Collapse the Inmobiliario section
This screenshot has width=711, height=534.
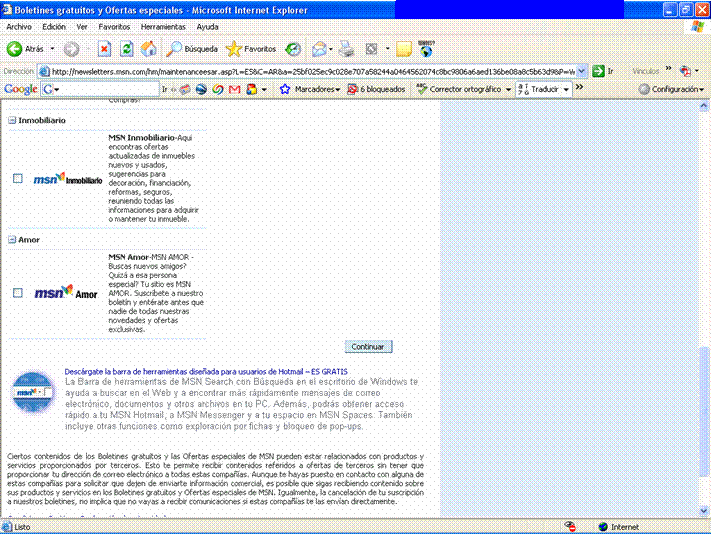12,120
